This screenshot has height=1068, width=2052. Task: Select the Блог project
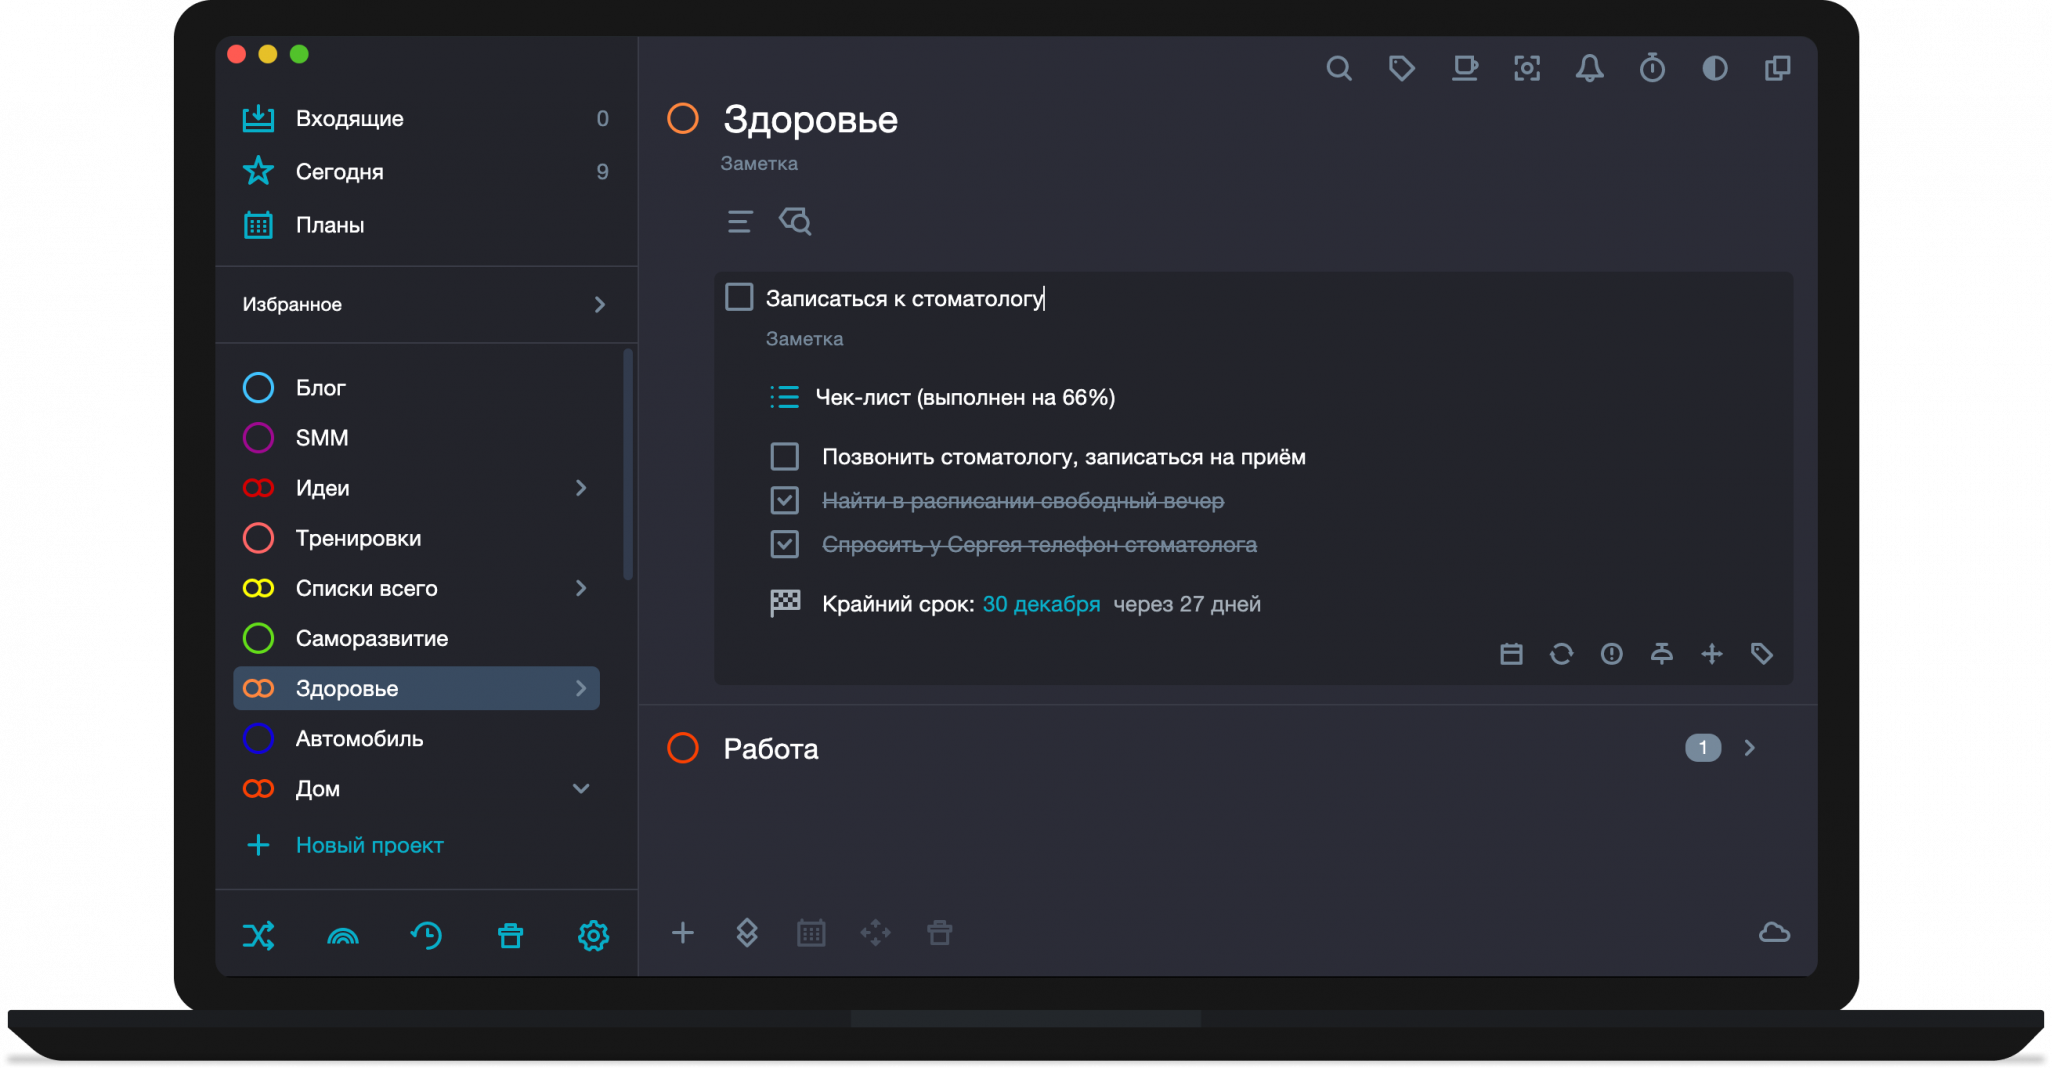[x=416, y=387]
